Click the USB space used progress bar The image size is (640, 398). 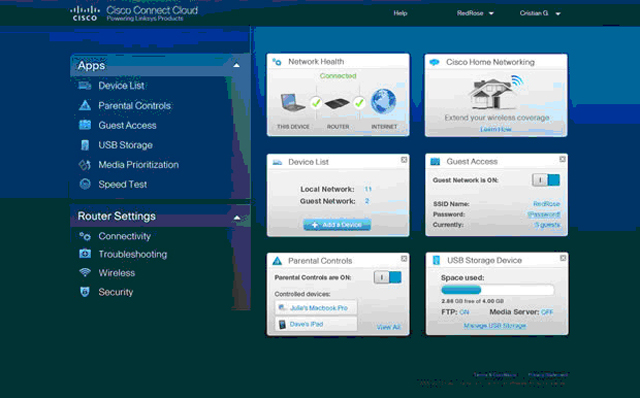click(497, 290)
